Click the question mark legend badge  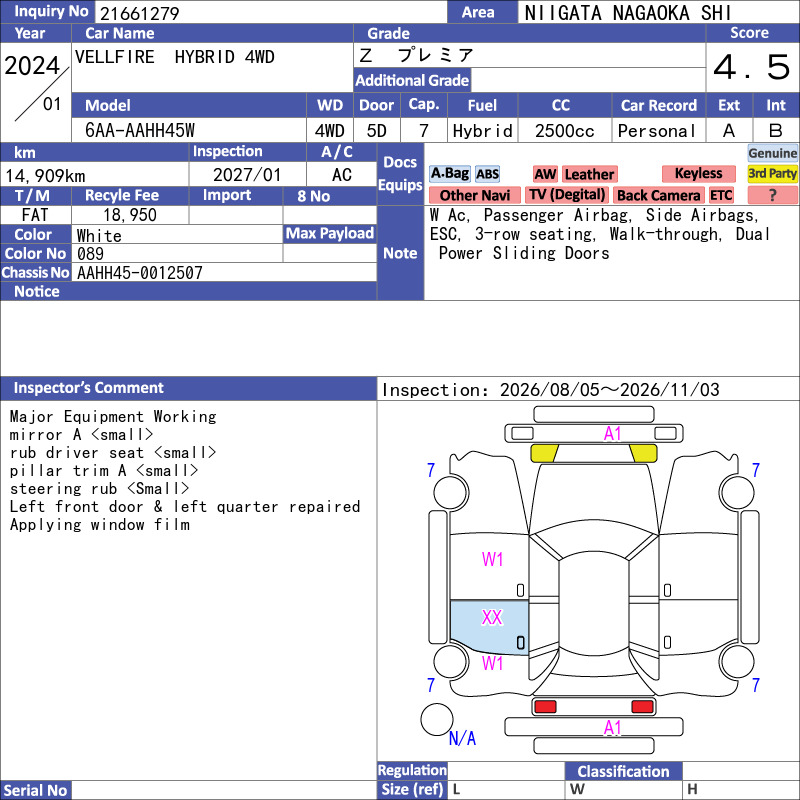click(x=772, y=195)
